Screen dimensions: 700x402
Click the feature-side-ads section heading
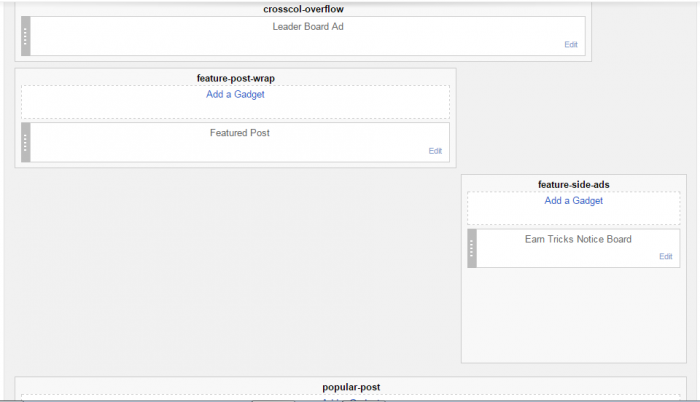[x=574, y=184]
